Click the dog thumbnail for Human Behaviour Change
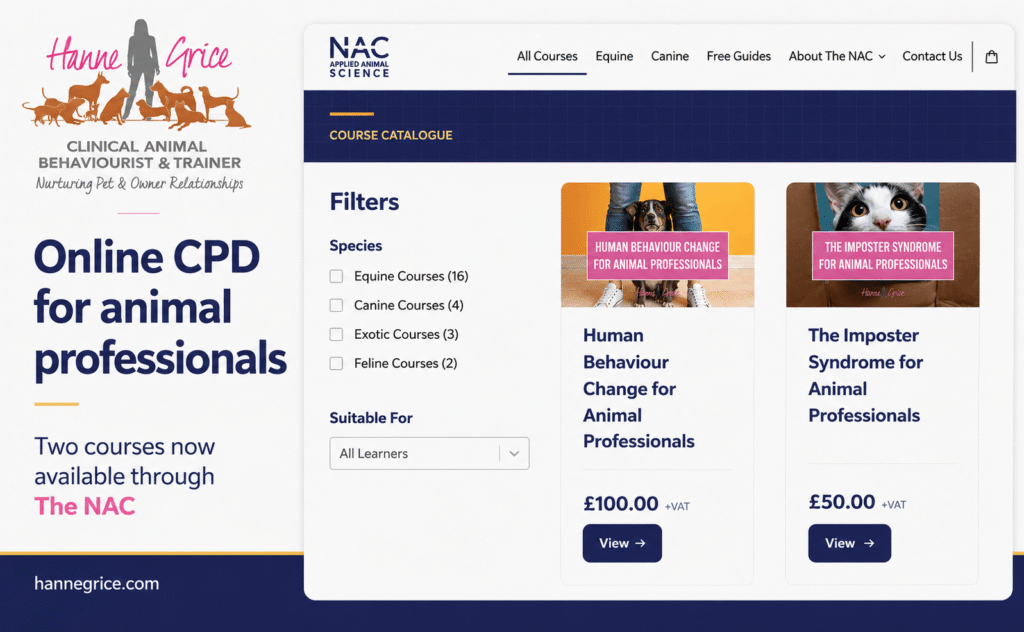Viewport: 1024px width, 632px height. tap(658, 245)
